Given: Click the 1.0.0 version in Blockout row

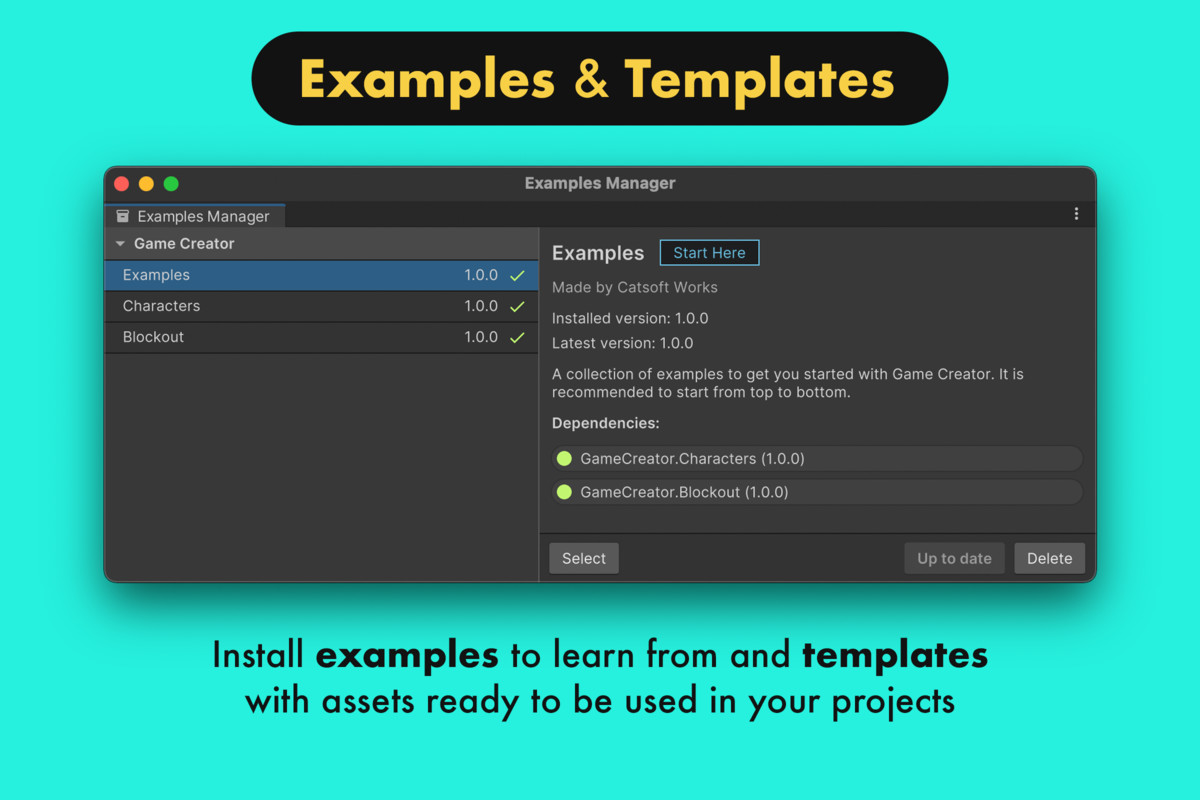Looking at the screenshot, I should (481, 337).
